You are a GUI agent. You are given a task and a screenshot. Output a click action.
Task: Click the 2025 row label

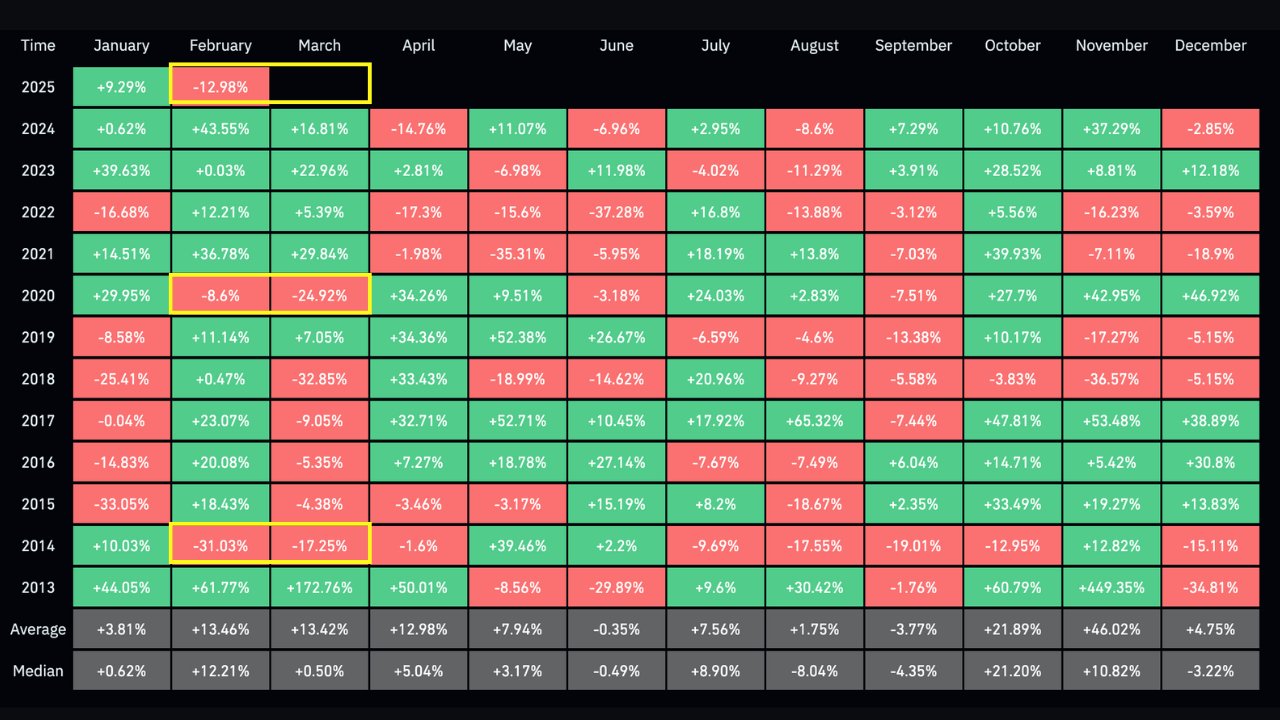[38, 87]
